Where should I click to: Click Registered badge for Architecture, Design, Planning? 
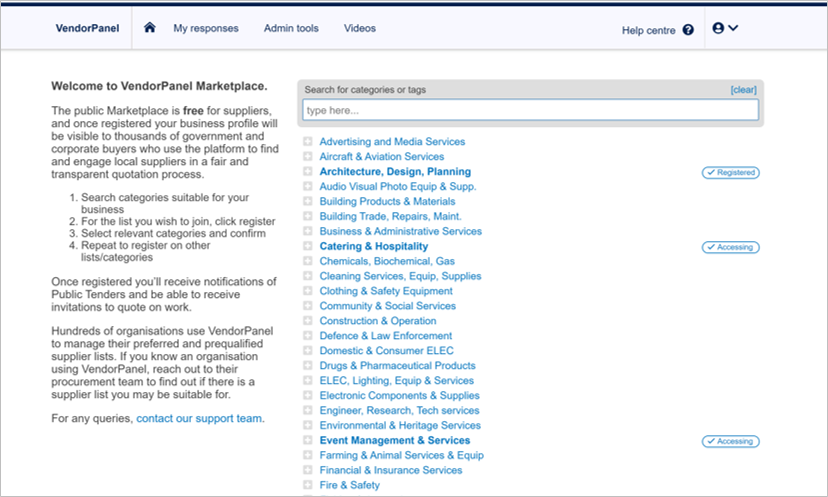coord(730,173)
